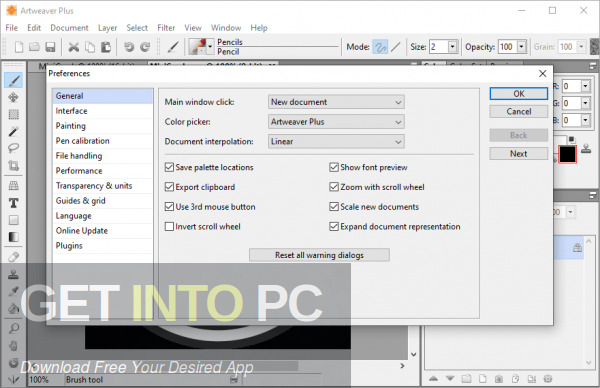Open the Opacity dropdown arrow
Screen dimensions: 600x388
(x=522, y=47)
